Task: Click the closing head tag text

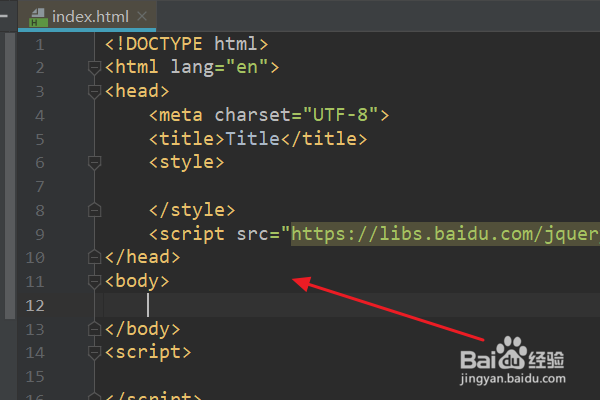Action: click(x=142, y=257)
